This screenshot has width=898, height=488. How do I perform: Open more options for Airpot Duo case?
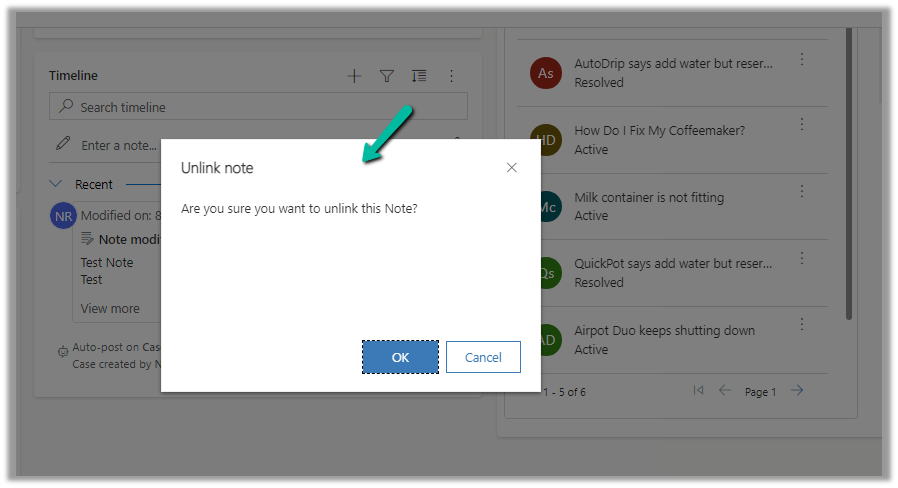point(802,324)
